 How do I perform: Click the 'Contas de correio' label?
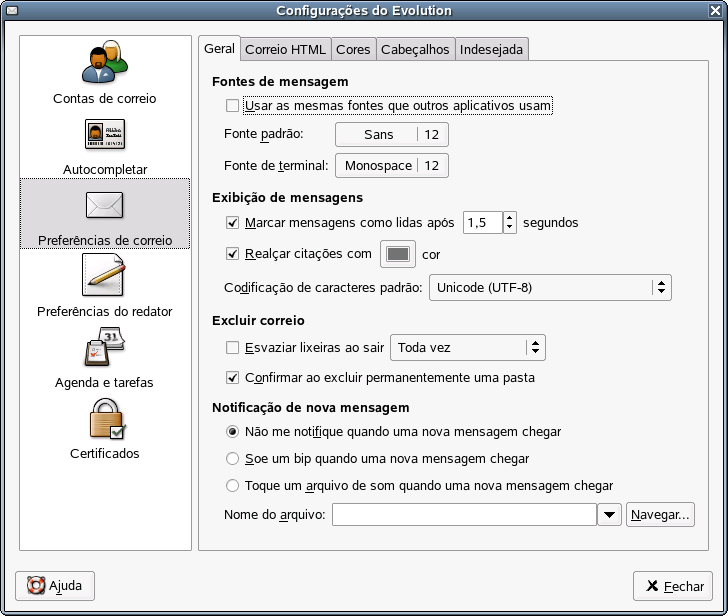(x=104, y=98)
